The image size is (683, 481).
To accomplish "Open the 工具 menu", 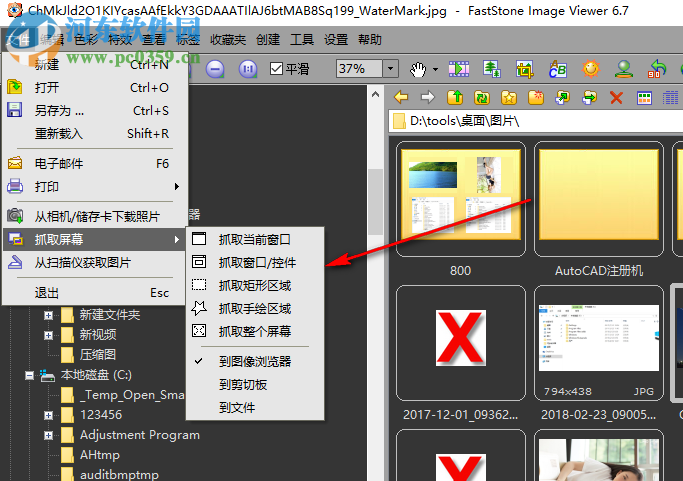I will coord(302,40).
